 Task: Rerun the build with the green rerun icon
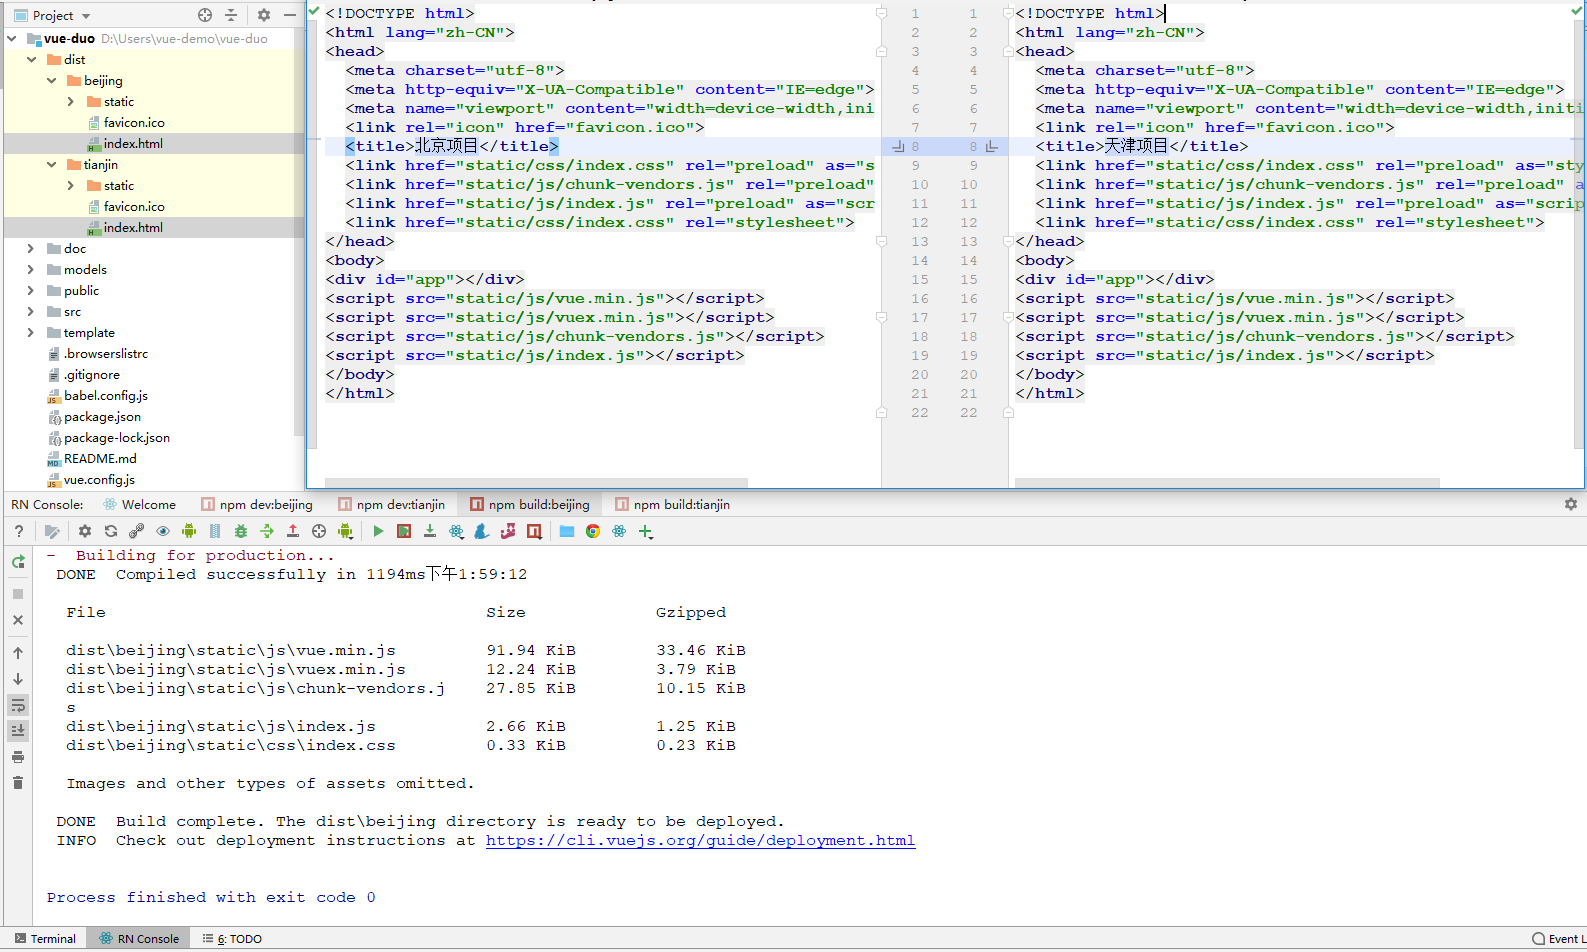pos(18,562)
